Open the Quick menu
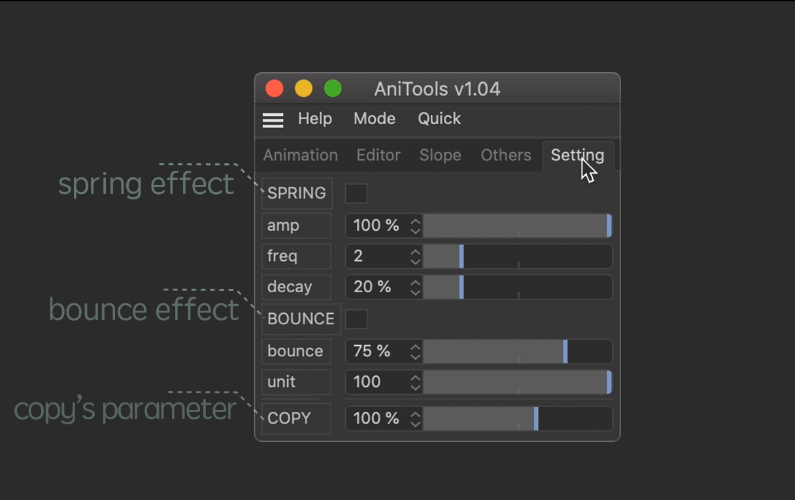Viewport: 795px width, 500px height. click(439, 119)
